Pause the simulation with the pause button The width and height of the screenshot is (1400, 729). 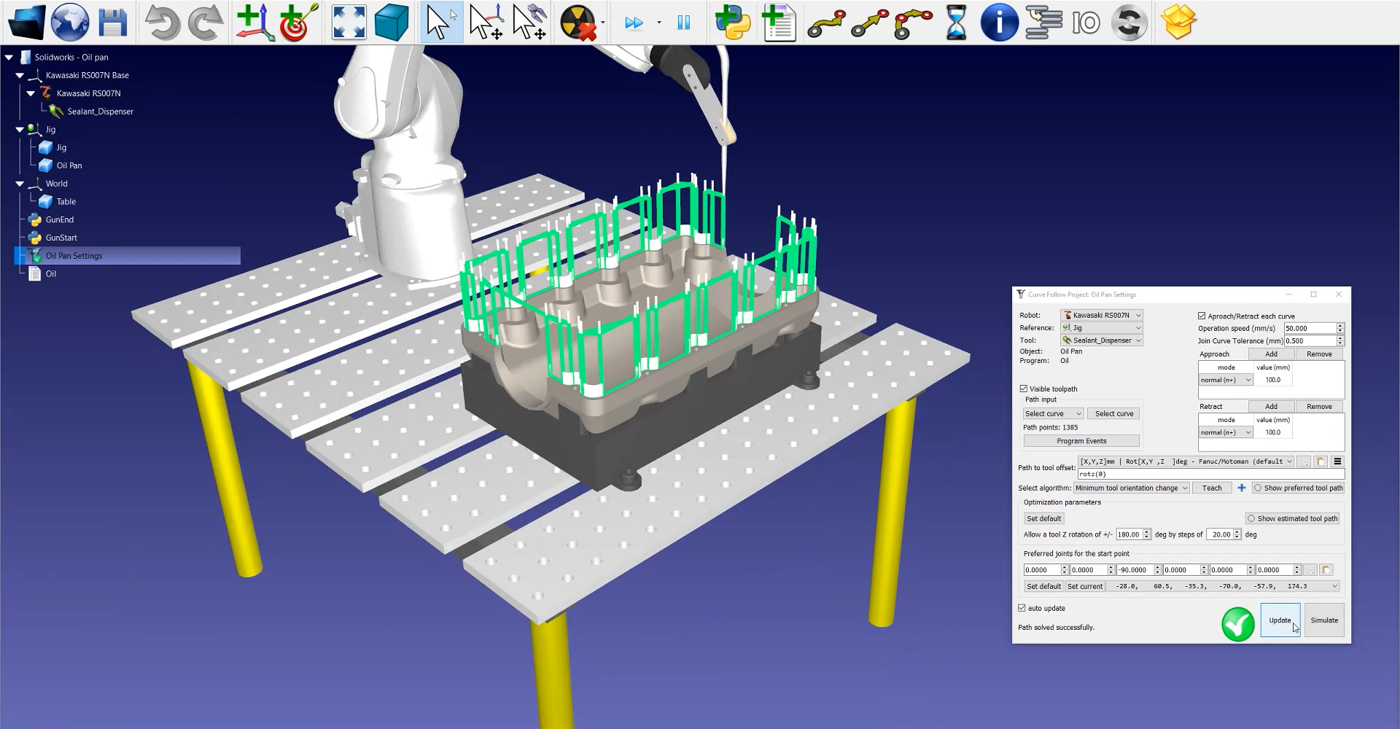684,21
